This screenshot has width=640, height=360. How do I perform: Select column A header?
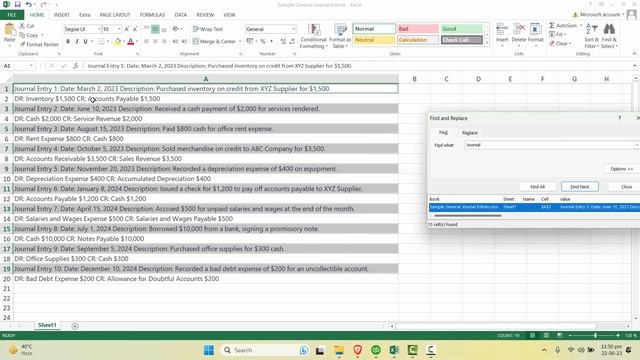[x=206, y=79]
